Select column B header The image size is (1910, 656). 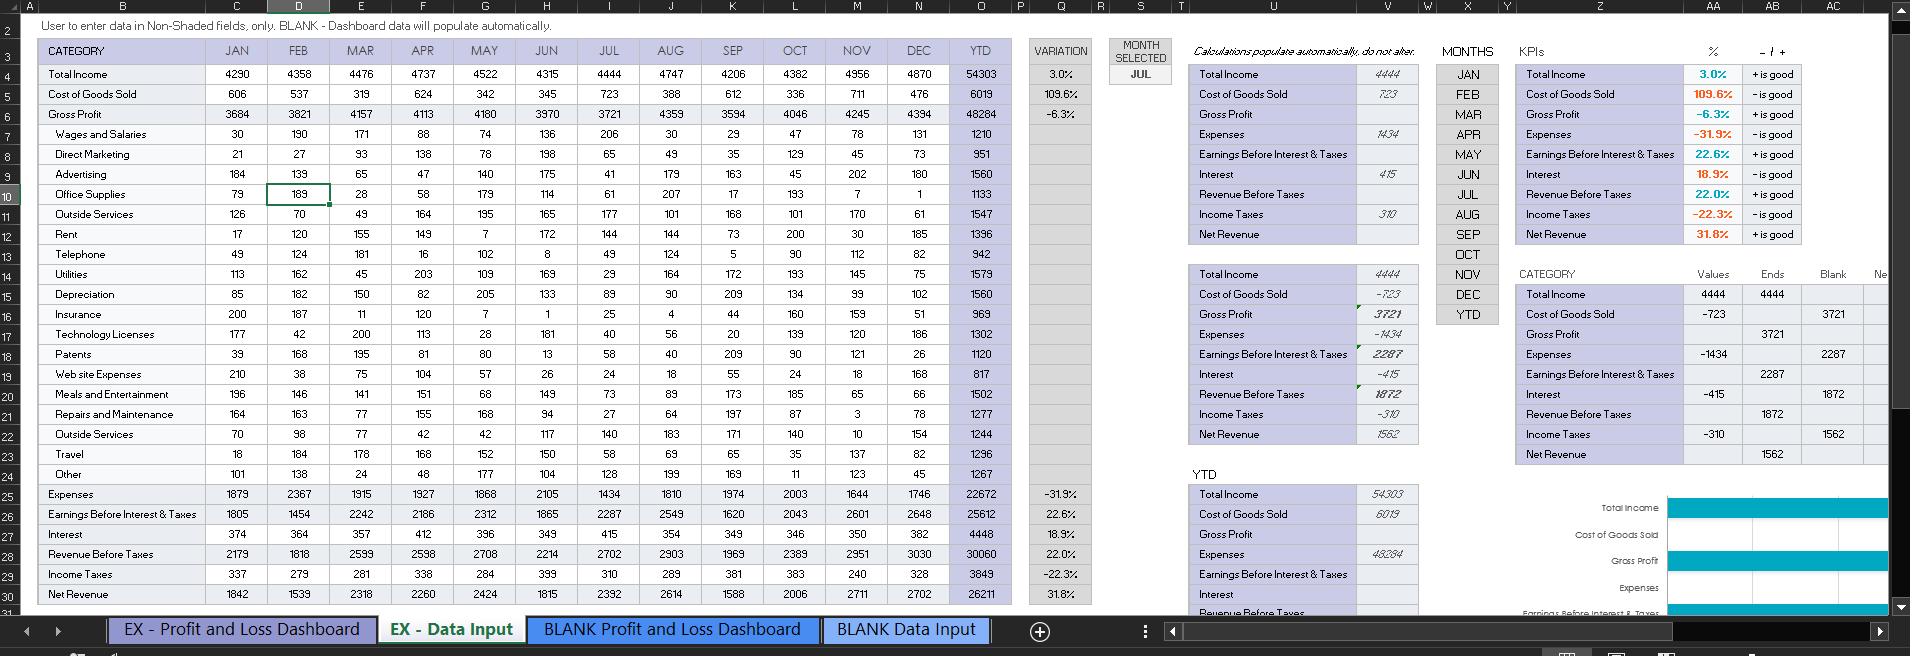point(122,6)
